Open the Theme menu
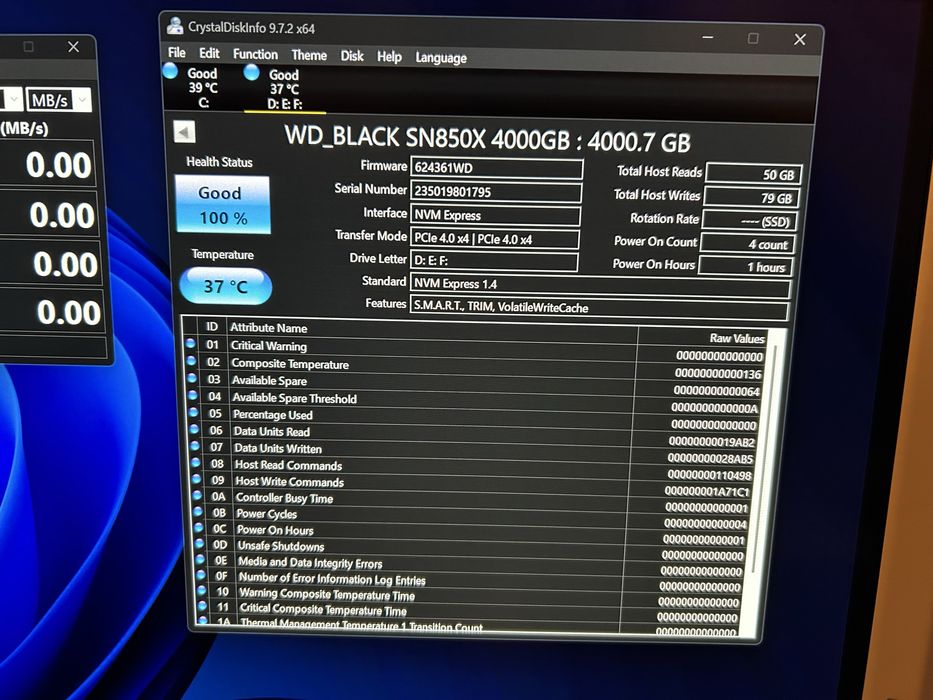The image size is (933, 700). pos(309,55)
